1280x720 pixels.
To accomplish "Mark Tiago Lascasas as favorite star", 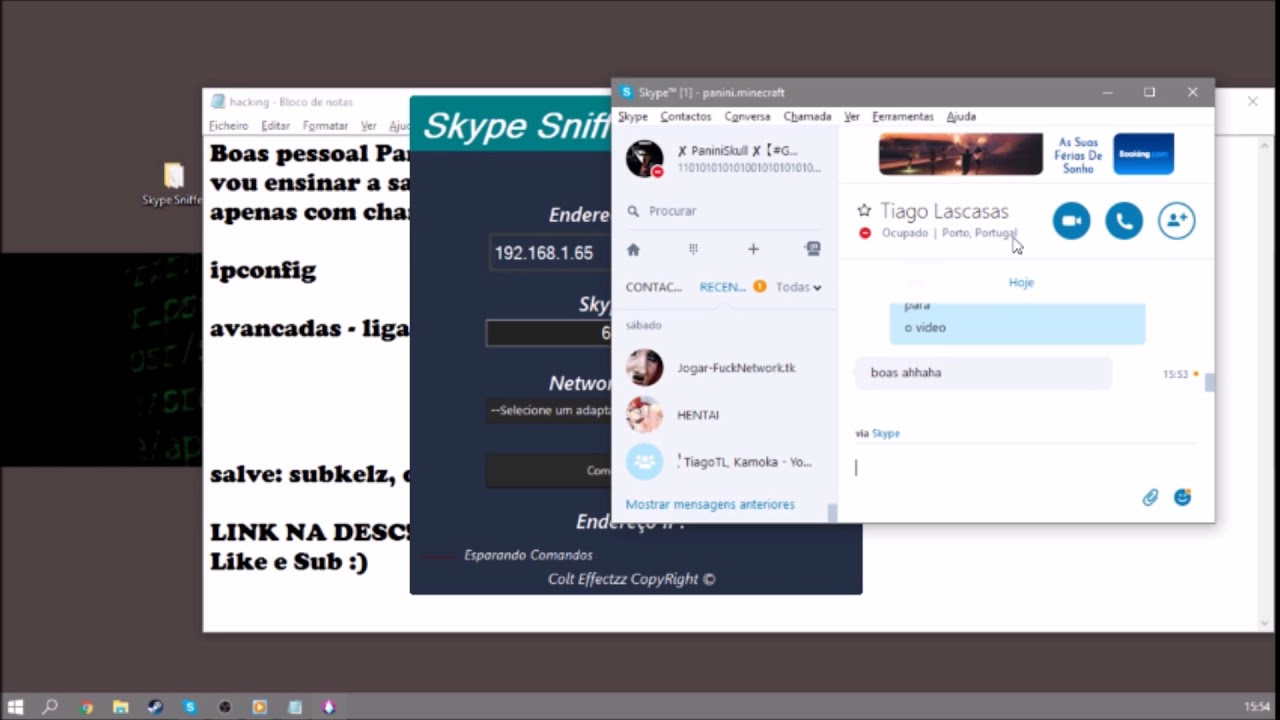I will [864, 211].
